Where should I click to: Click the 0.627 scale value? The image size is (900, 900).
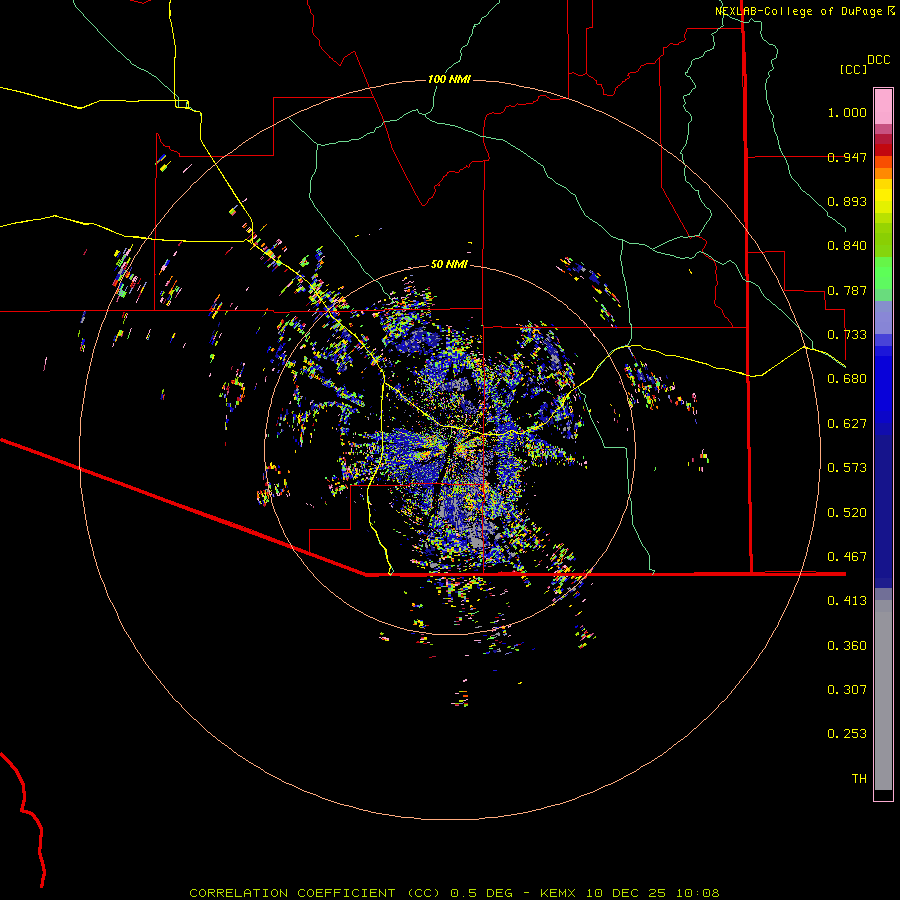tap(847, 424)
